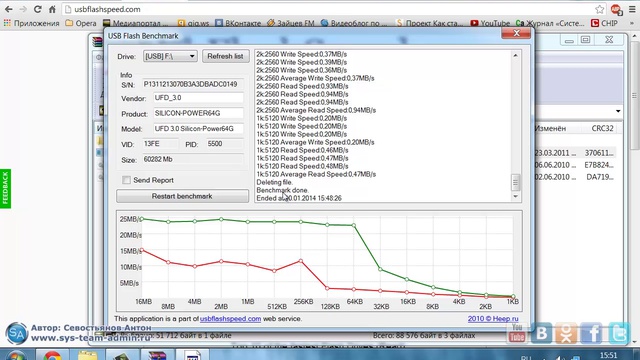The image size is (640, 360).
Task: Select log line '2k:2560 Average Read Speed:0.94MB/s'
Action: (316, 110)
